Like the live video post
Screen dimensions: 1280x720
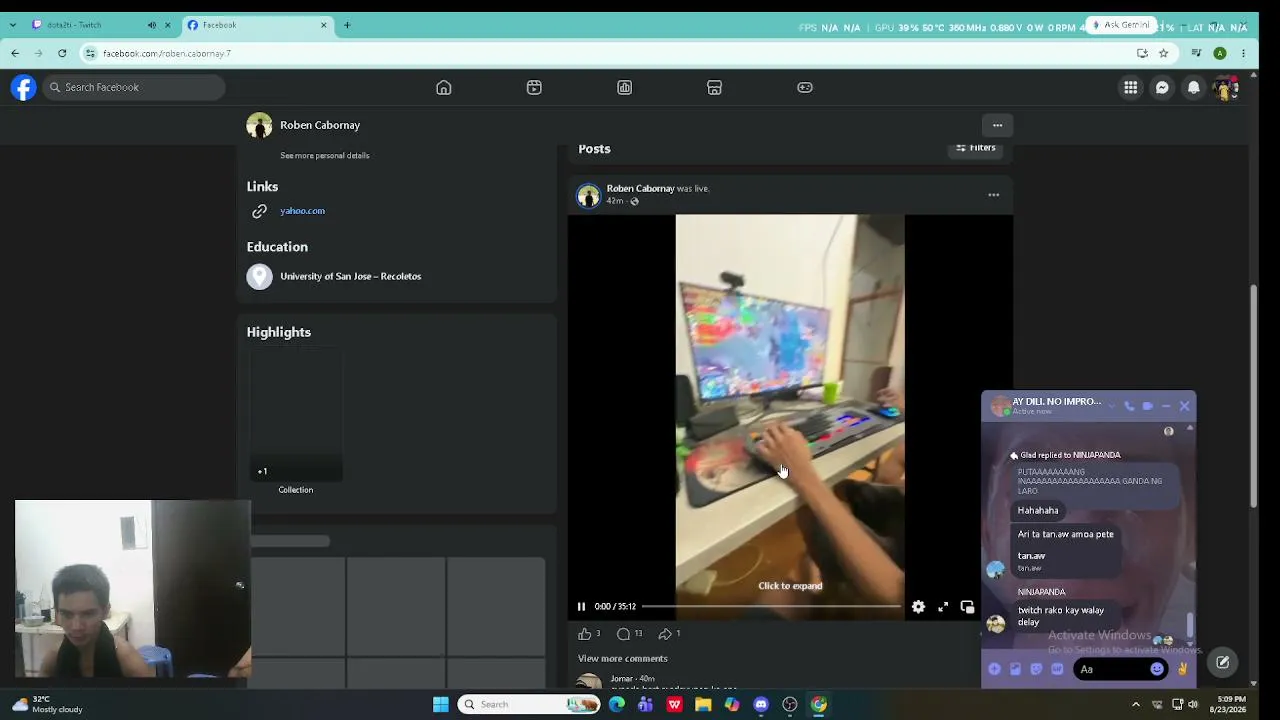click(x=585, y=634)
